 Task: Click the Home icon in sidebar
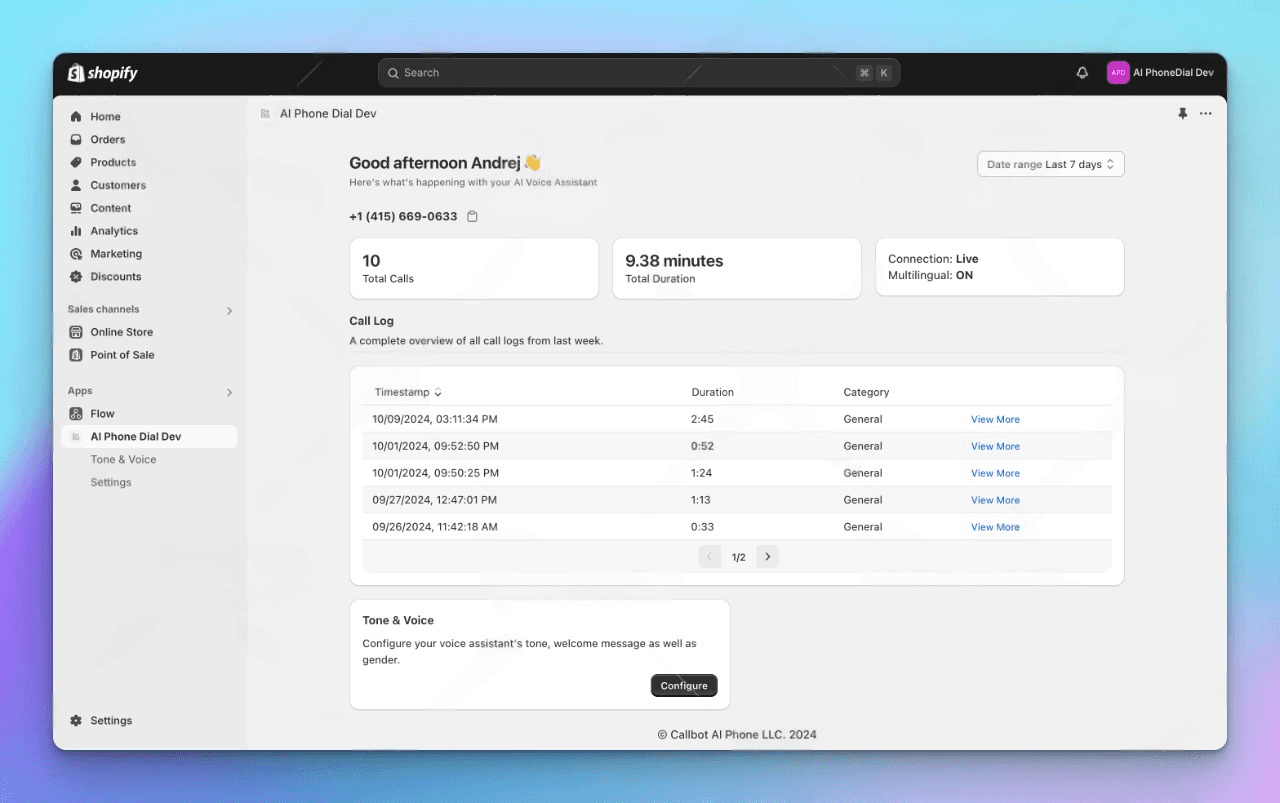point(76,117)
